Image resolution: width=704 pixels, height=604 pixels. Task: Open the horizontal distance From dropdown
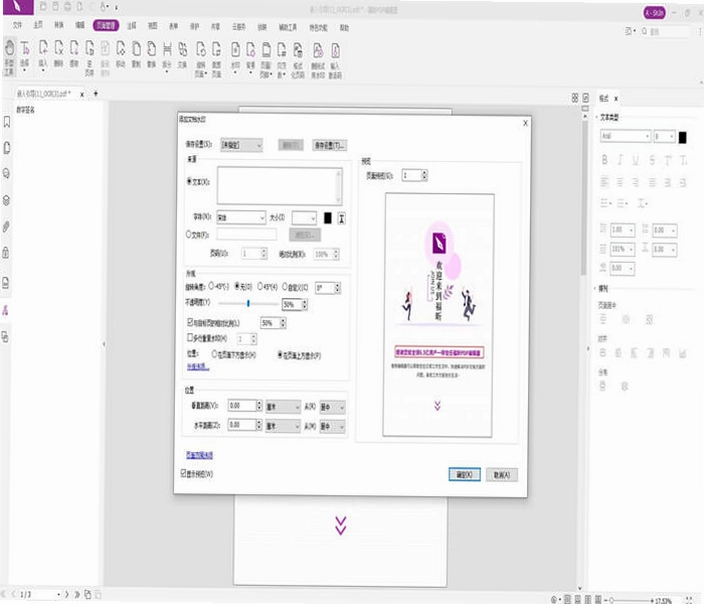pyautogui.click(x=332, y=426)
